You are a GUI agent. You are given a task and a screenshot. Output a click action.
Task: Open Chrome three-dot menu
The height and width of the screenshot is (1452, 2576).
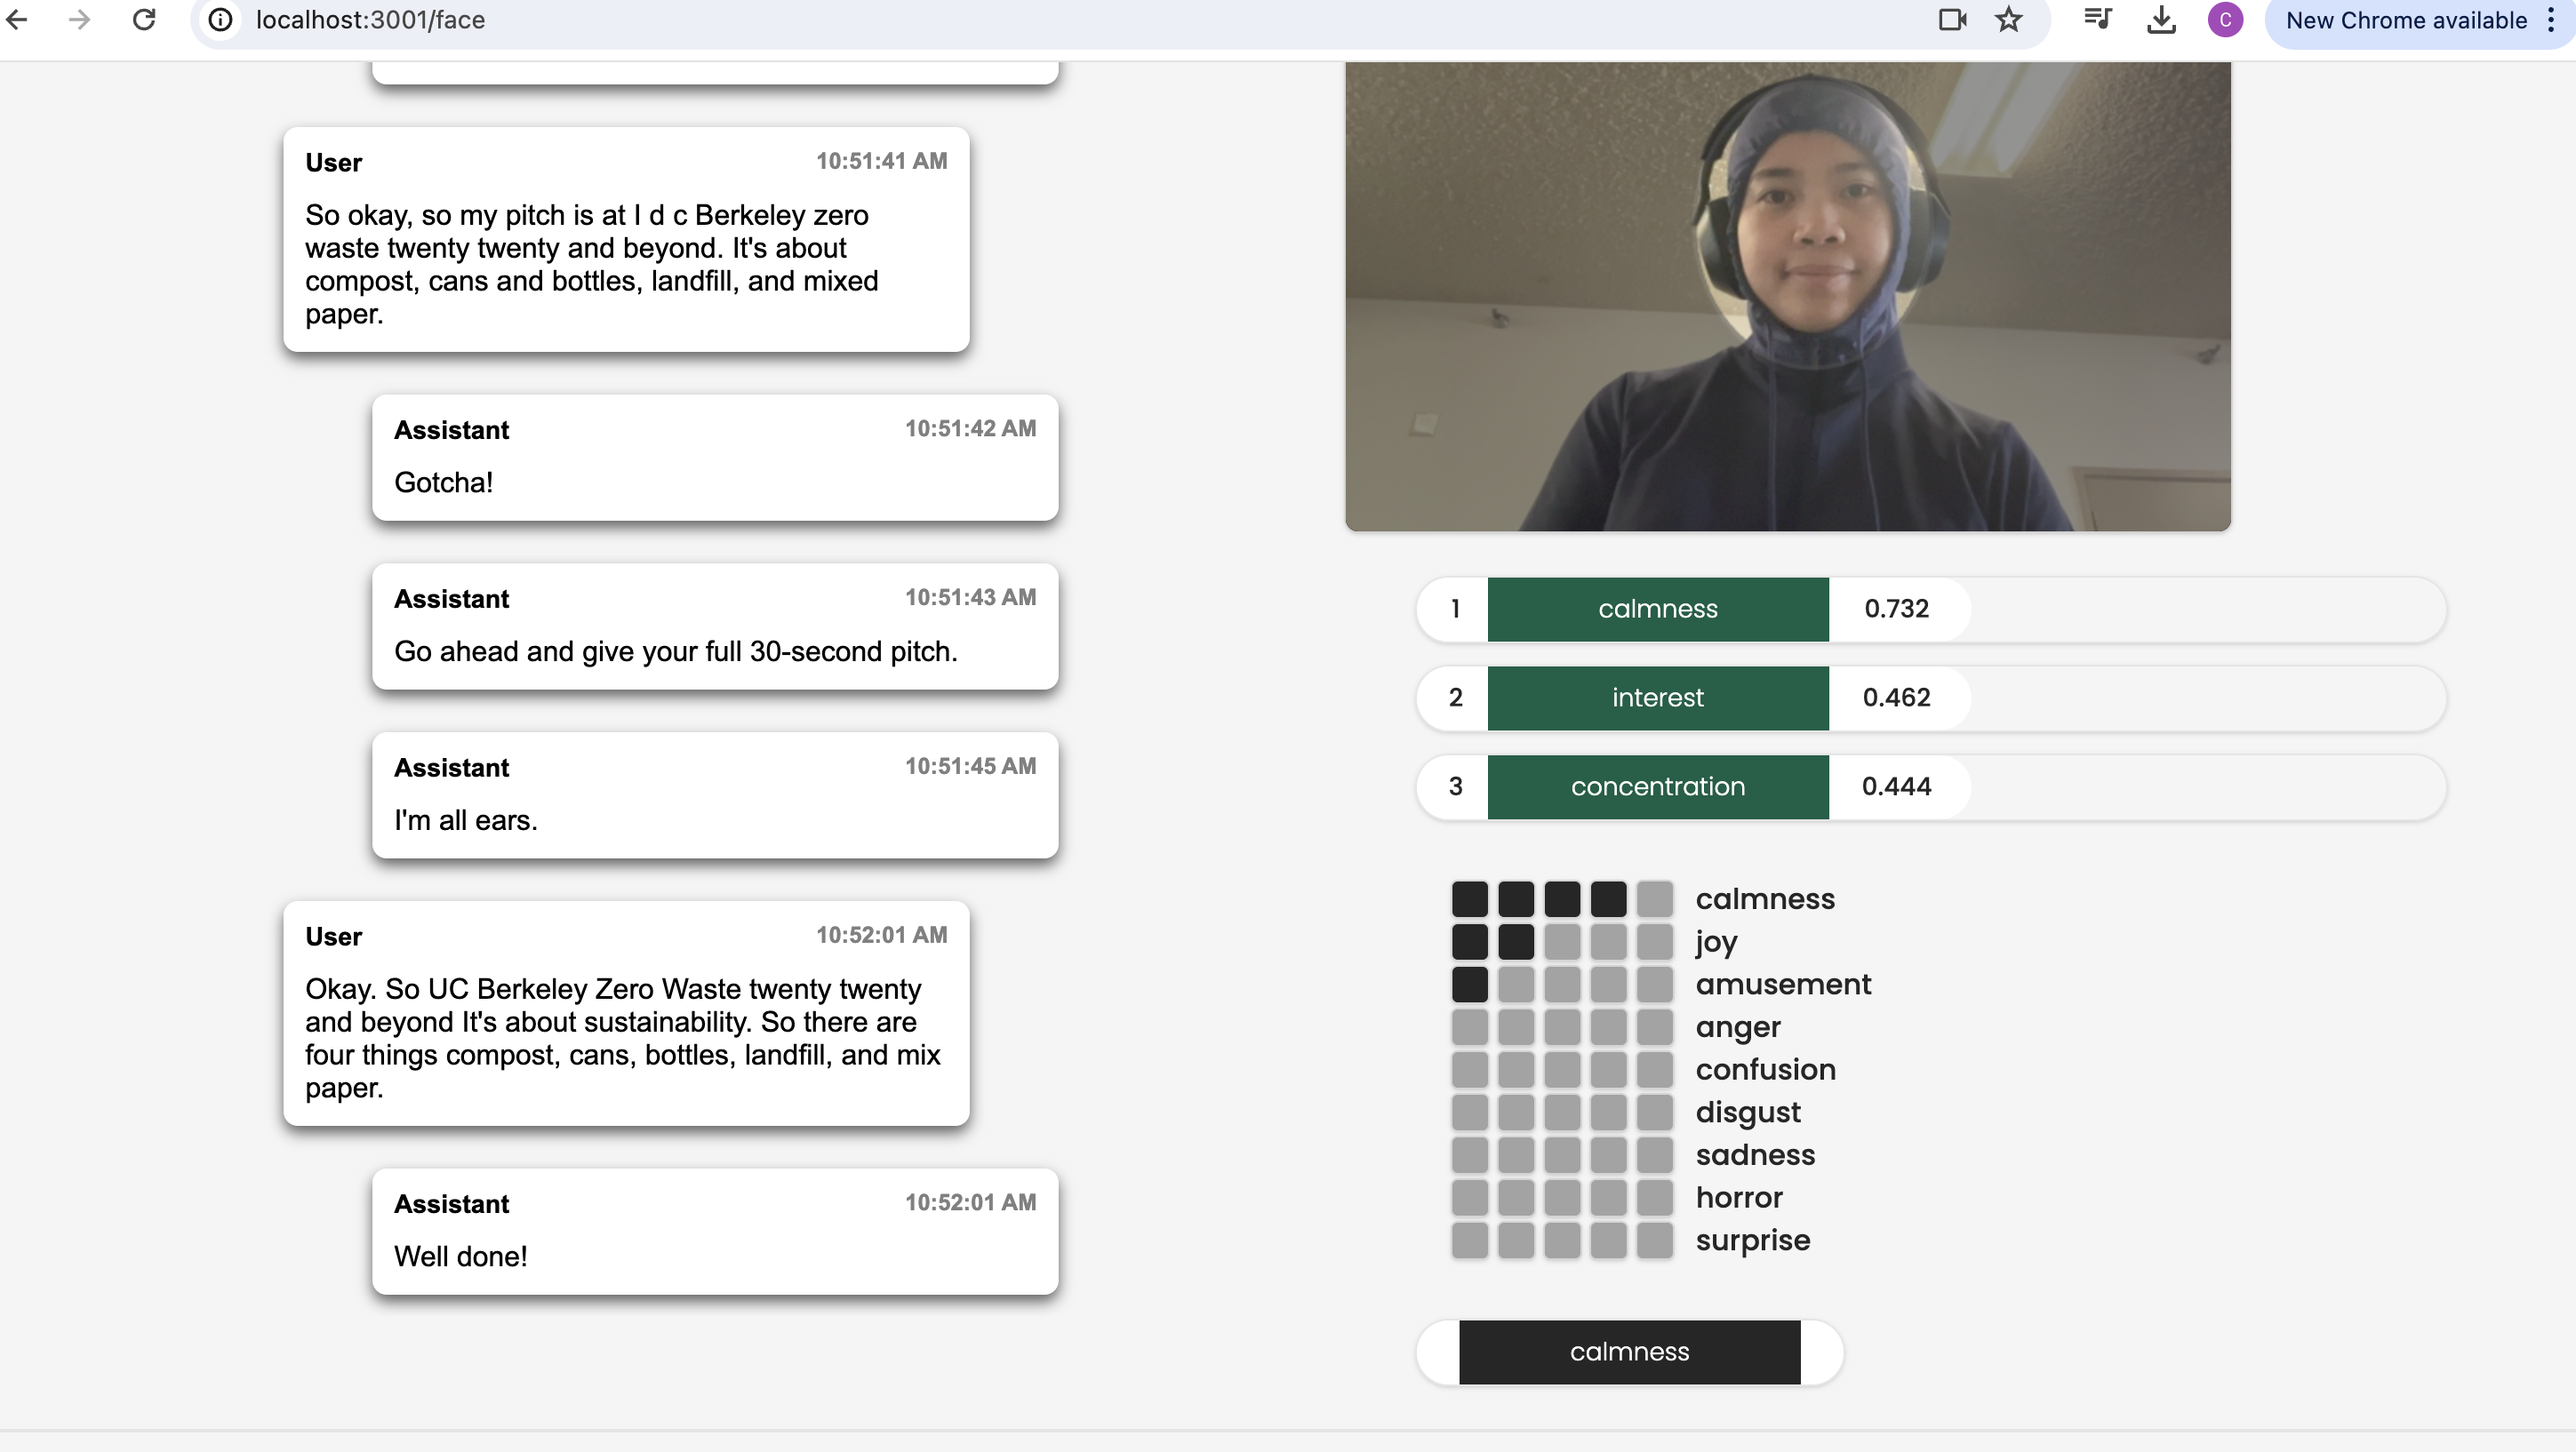tap(2551, 20)
